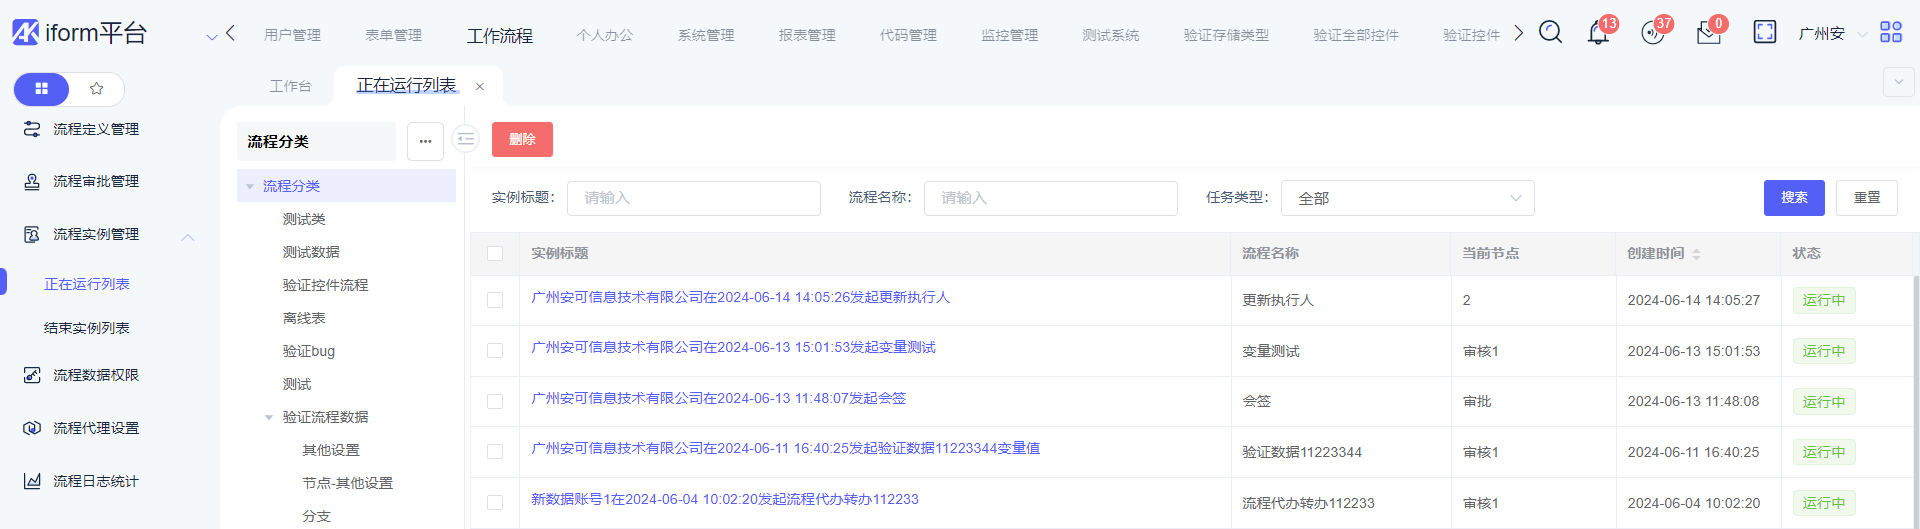Collapse the category panel with indent icon
Viewport: 1920px width, 529px height.
(465, 140)
